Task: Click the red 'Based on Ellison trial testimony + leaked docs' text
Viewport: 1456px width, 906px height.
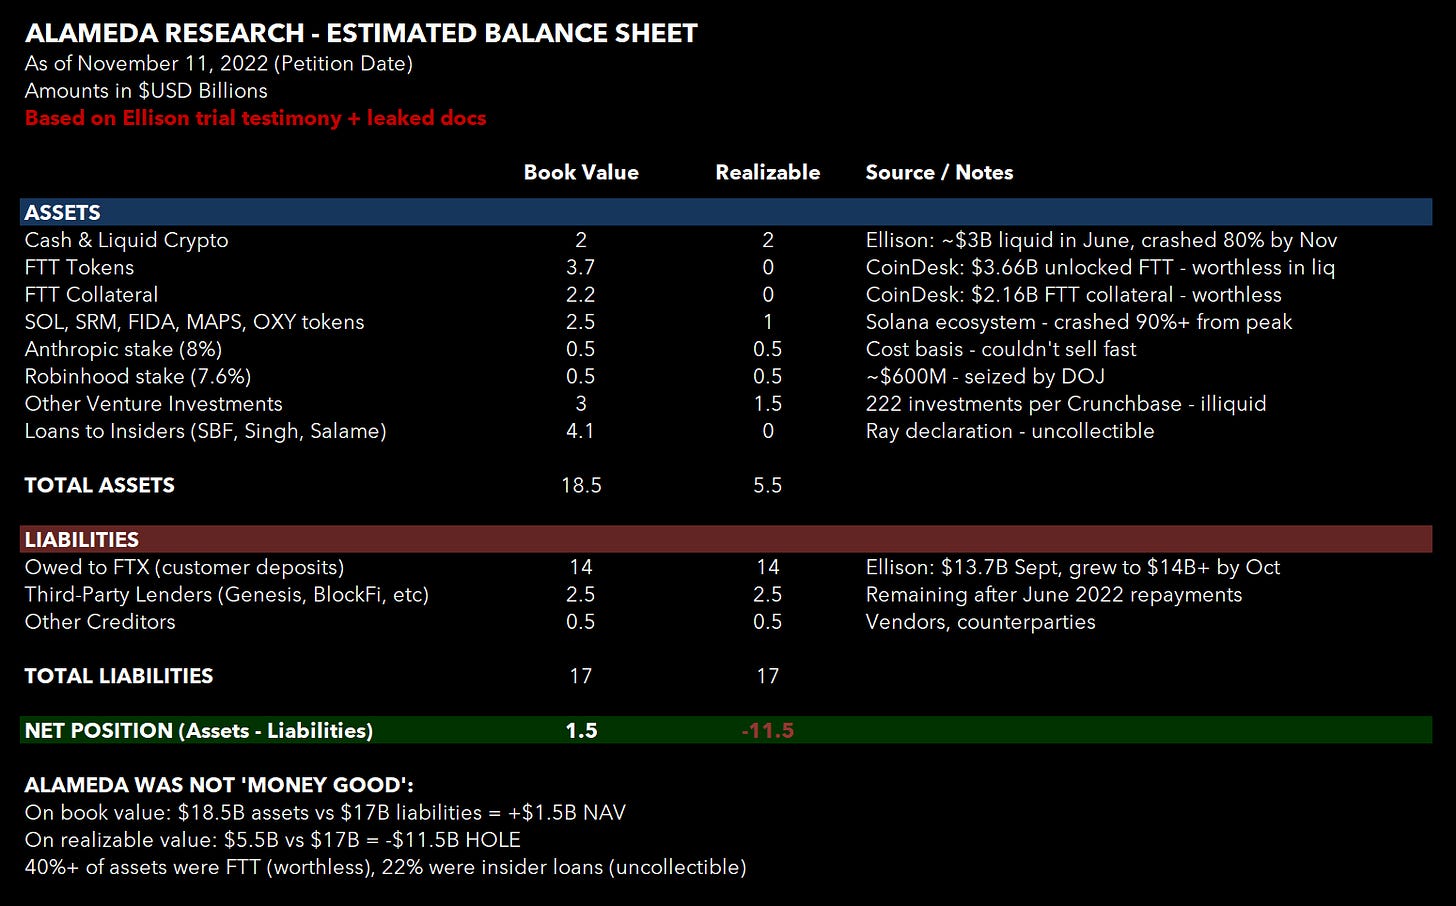Action: [255, 118]
